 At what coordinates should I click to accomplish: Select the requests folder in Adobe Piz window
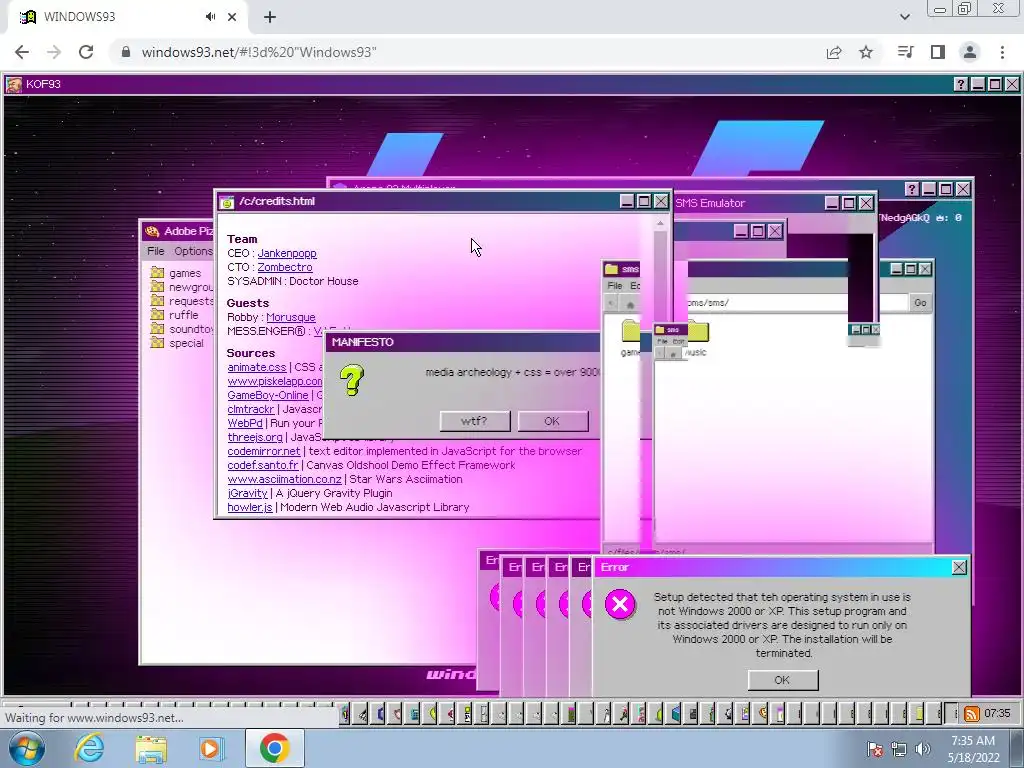(182, 301)
